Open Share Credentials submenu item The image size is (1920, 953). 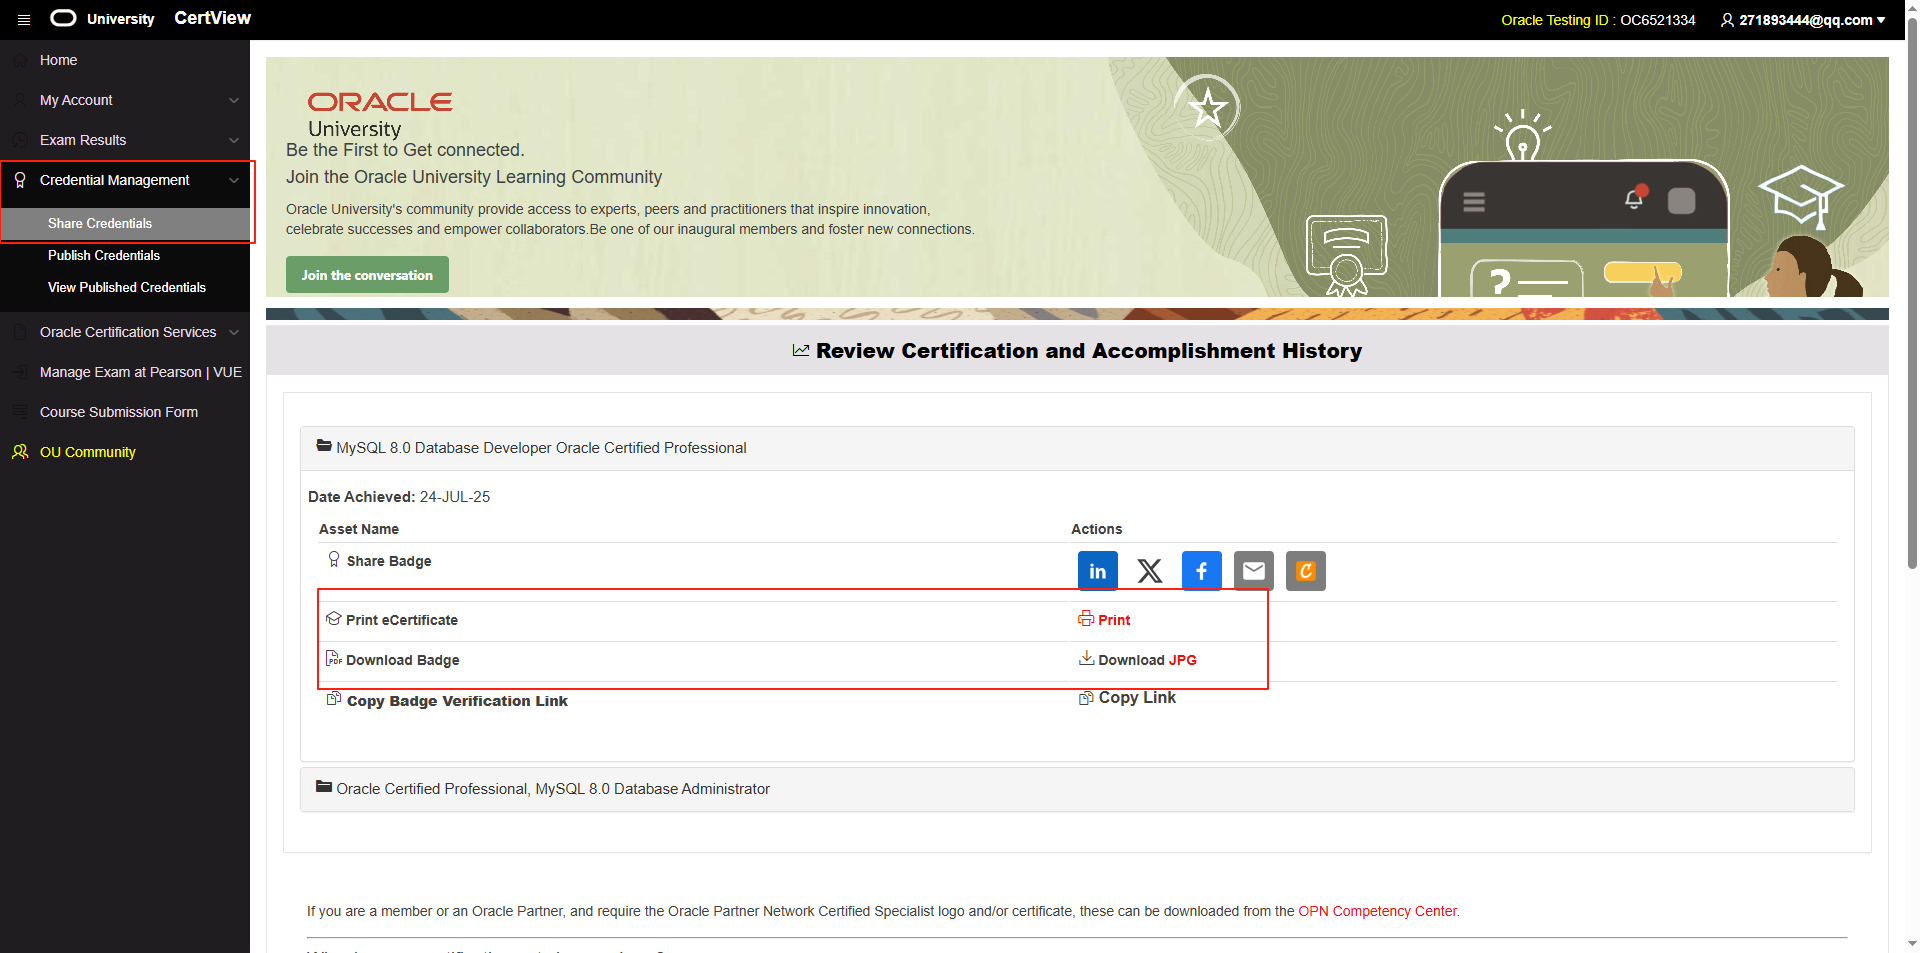125,223
